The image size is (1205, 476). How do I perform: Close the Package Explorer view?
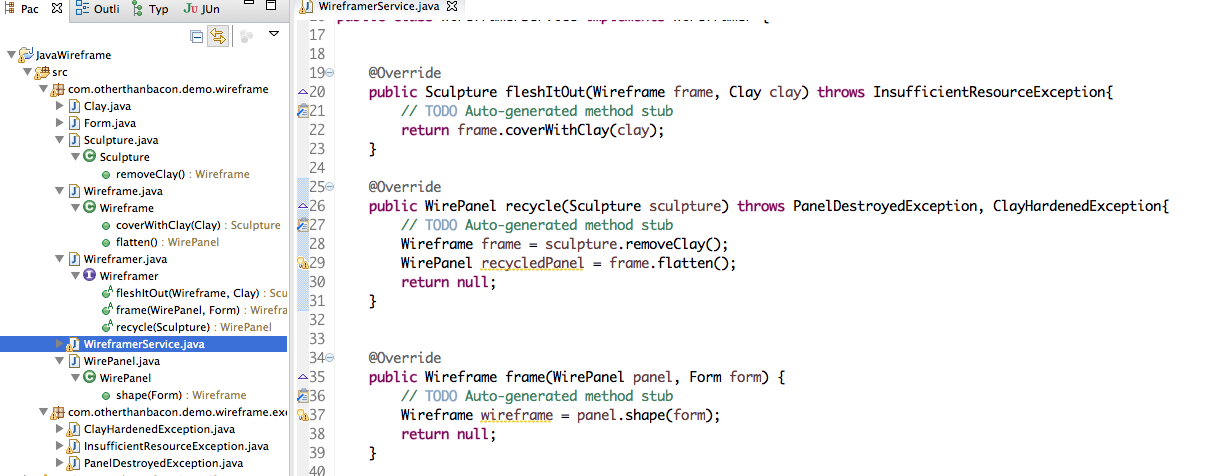(55, 9)
